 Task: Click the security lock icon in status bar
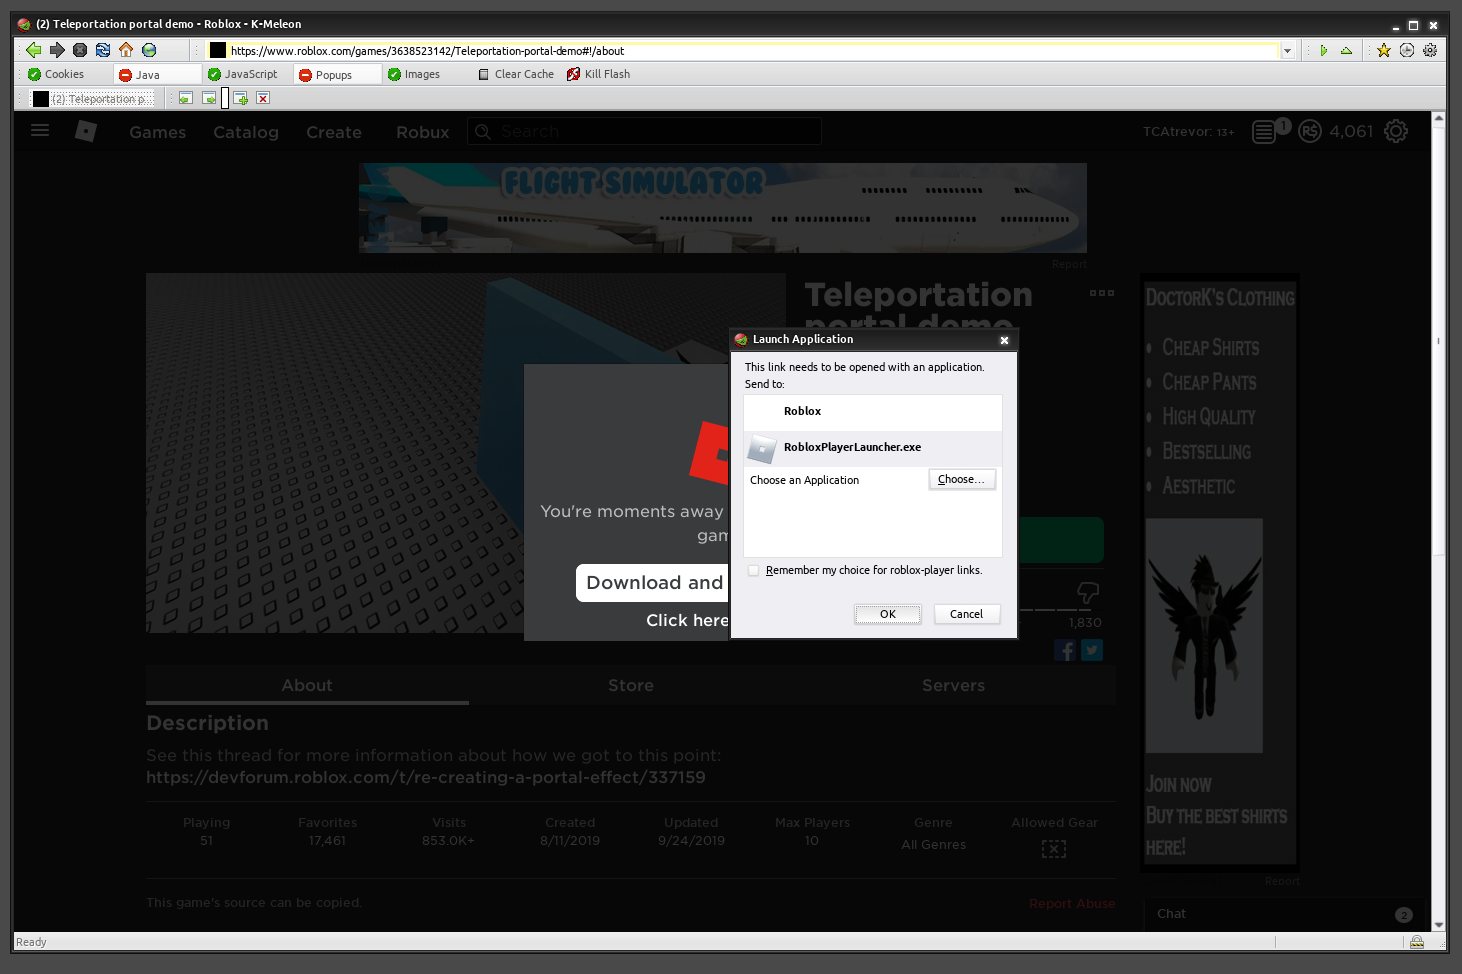(1417, 942)
